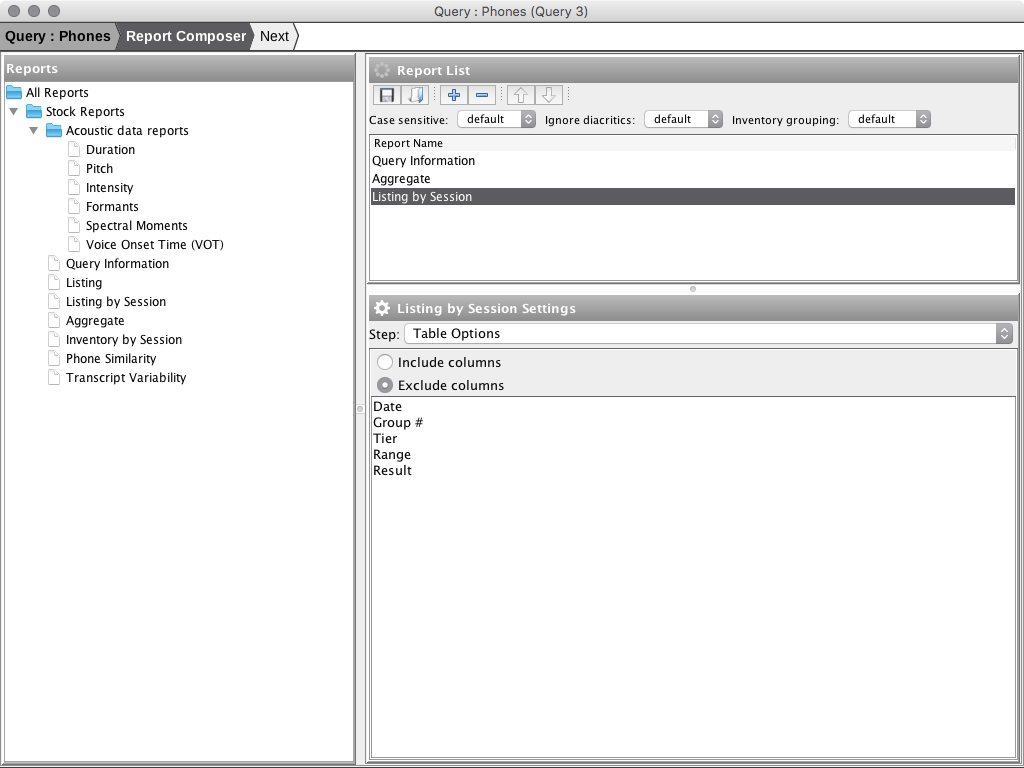Switch to the Report Composer tab
Viewport: 1024px width, 768px height.
pyautogui.click(x=186, y=36)
